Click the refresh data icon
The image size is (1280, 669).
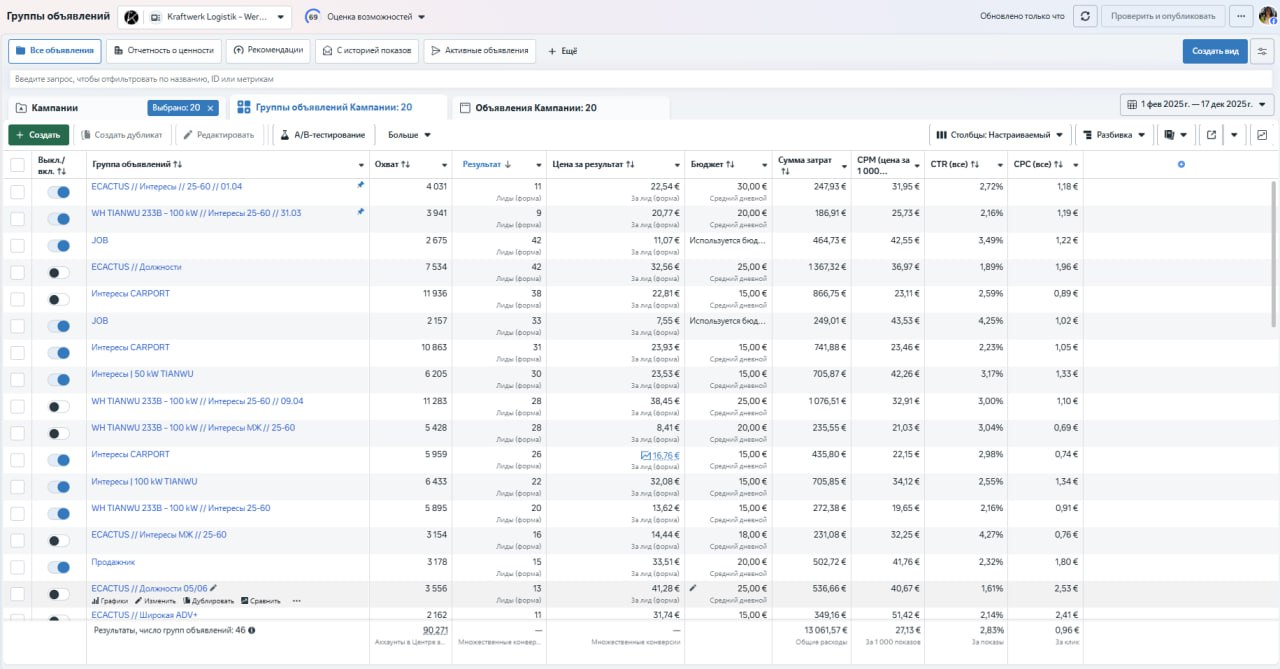click(x=1085, y=16)
